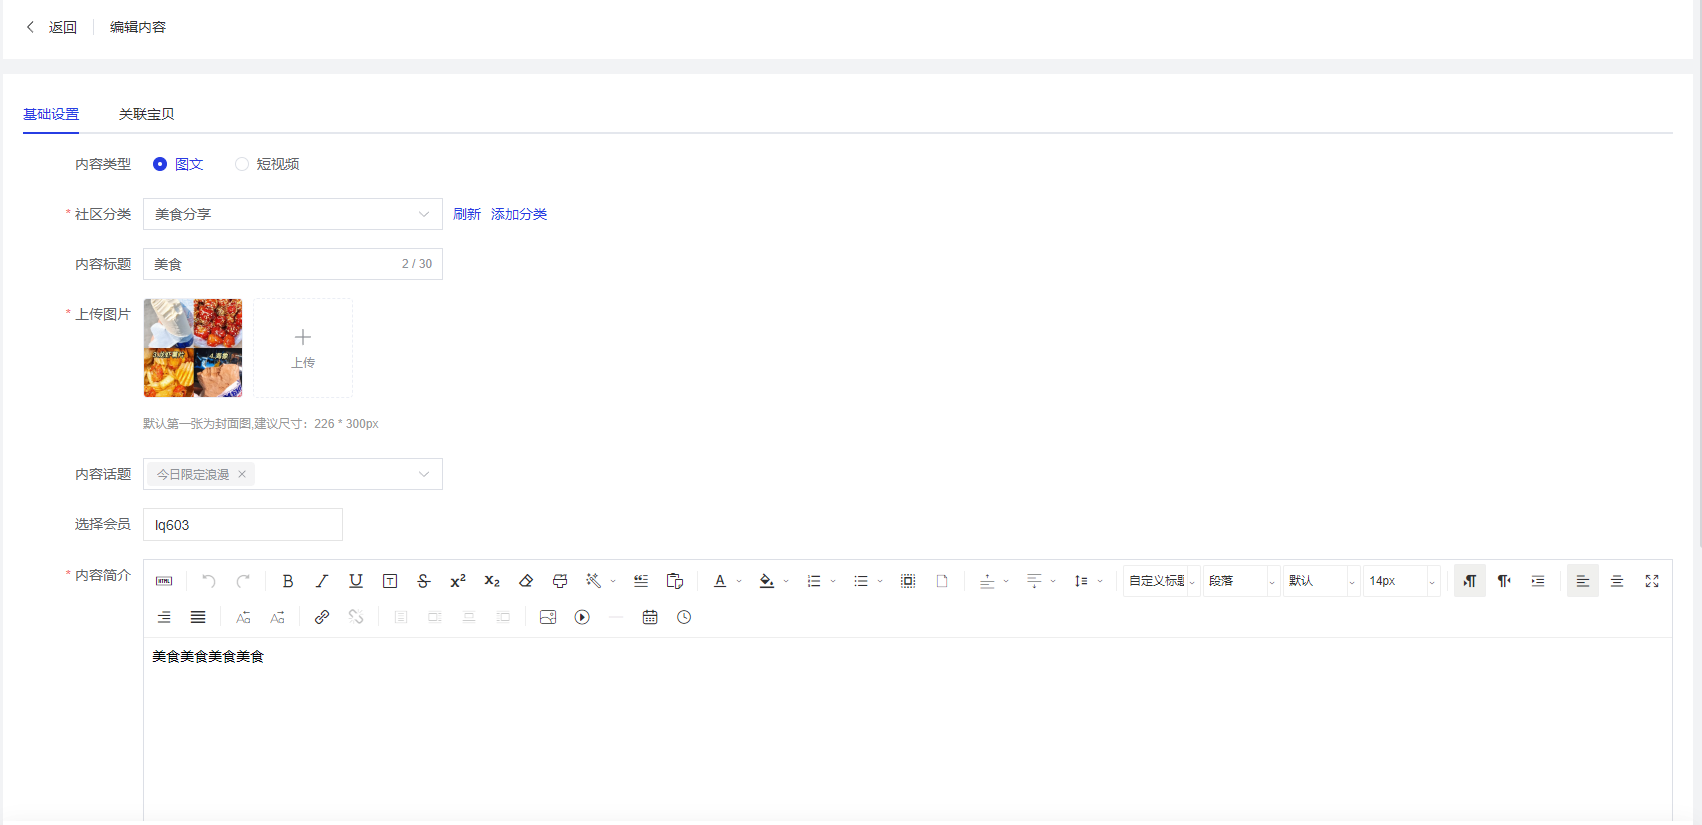The height and width of the screenshot is (825, 1702).
Task: Align text to the left
Action: [1583, 581]
